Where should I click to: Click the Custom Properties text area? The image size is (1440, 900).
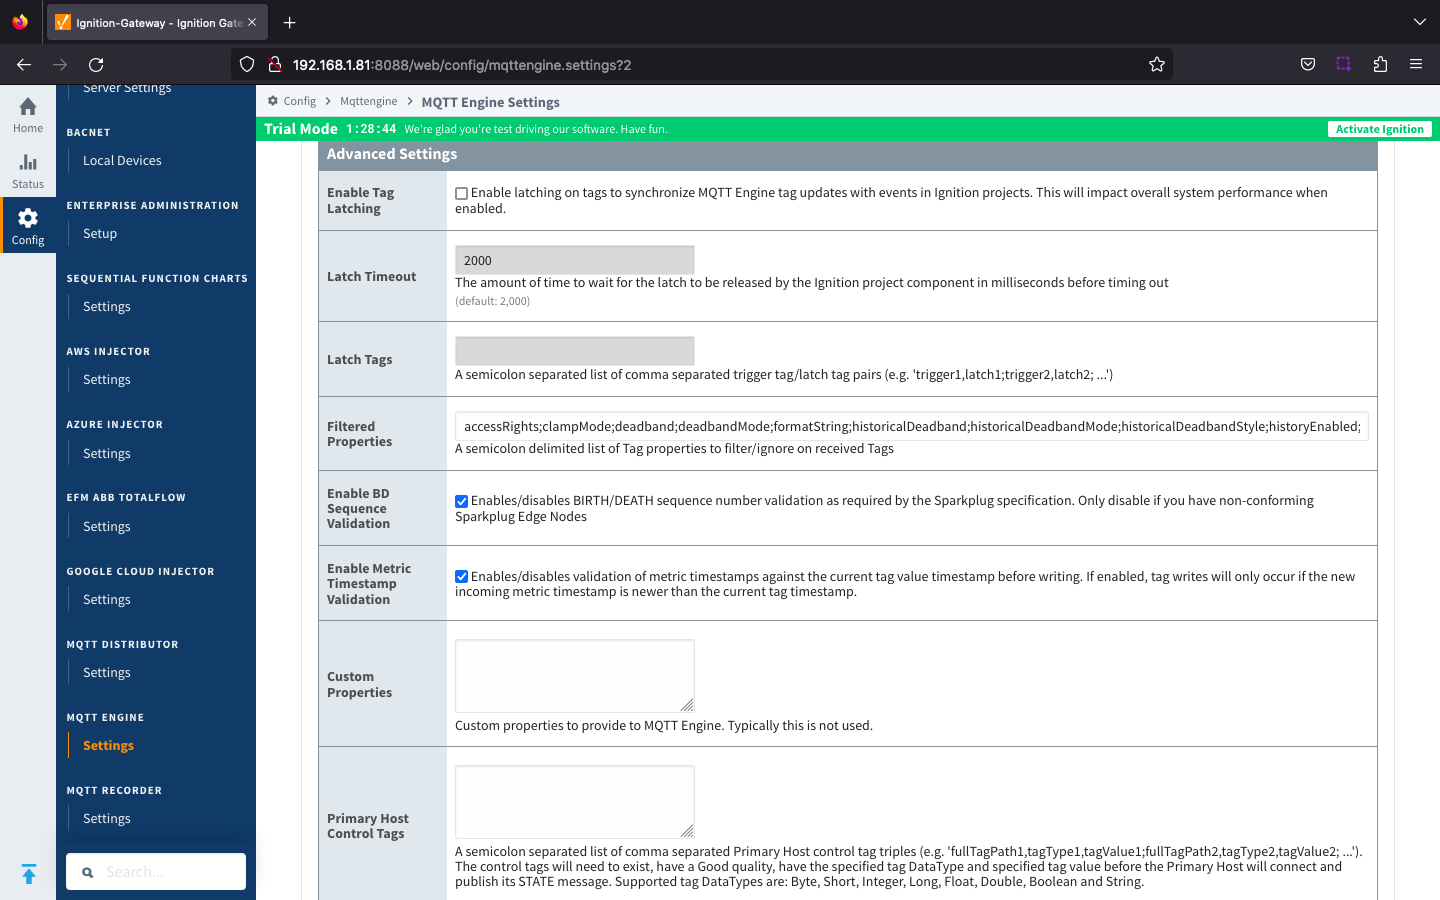coord(575,676)
